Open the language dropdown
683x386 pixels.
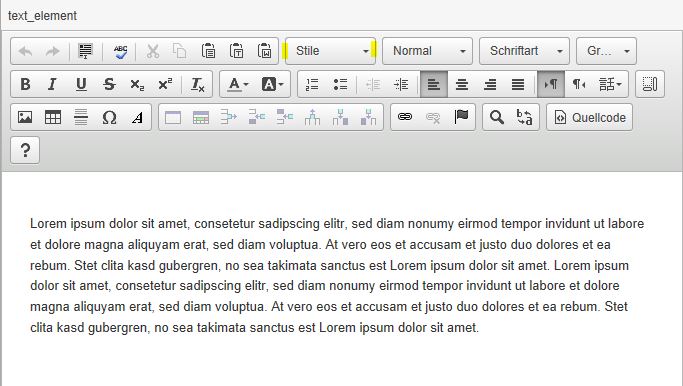(x=610, y=84)
